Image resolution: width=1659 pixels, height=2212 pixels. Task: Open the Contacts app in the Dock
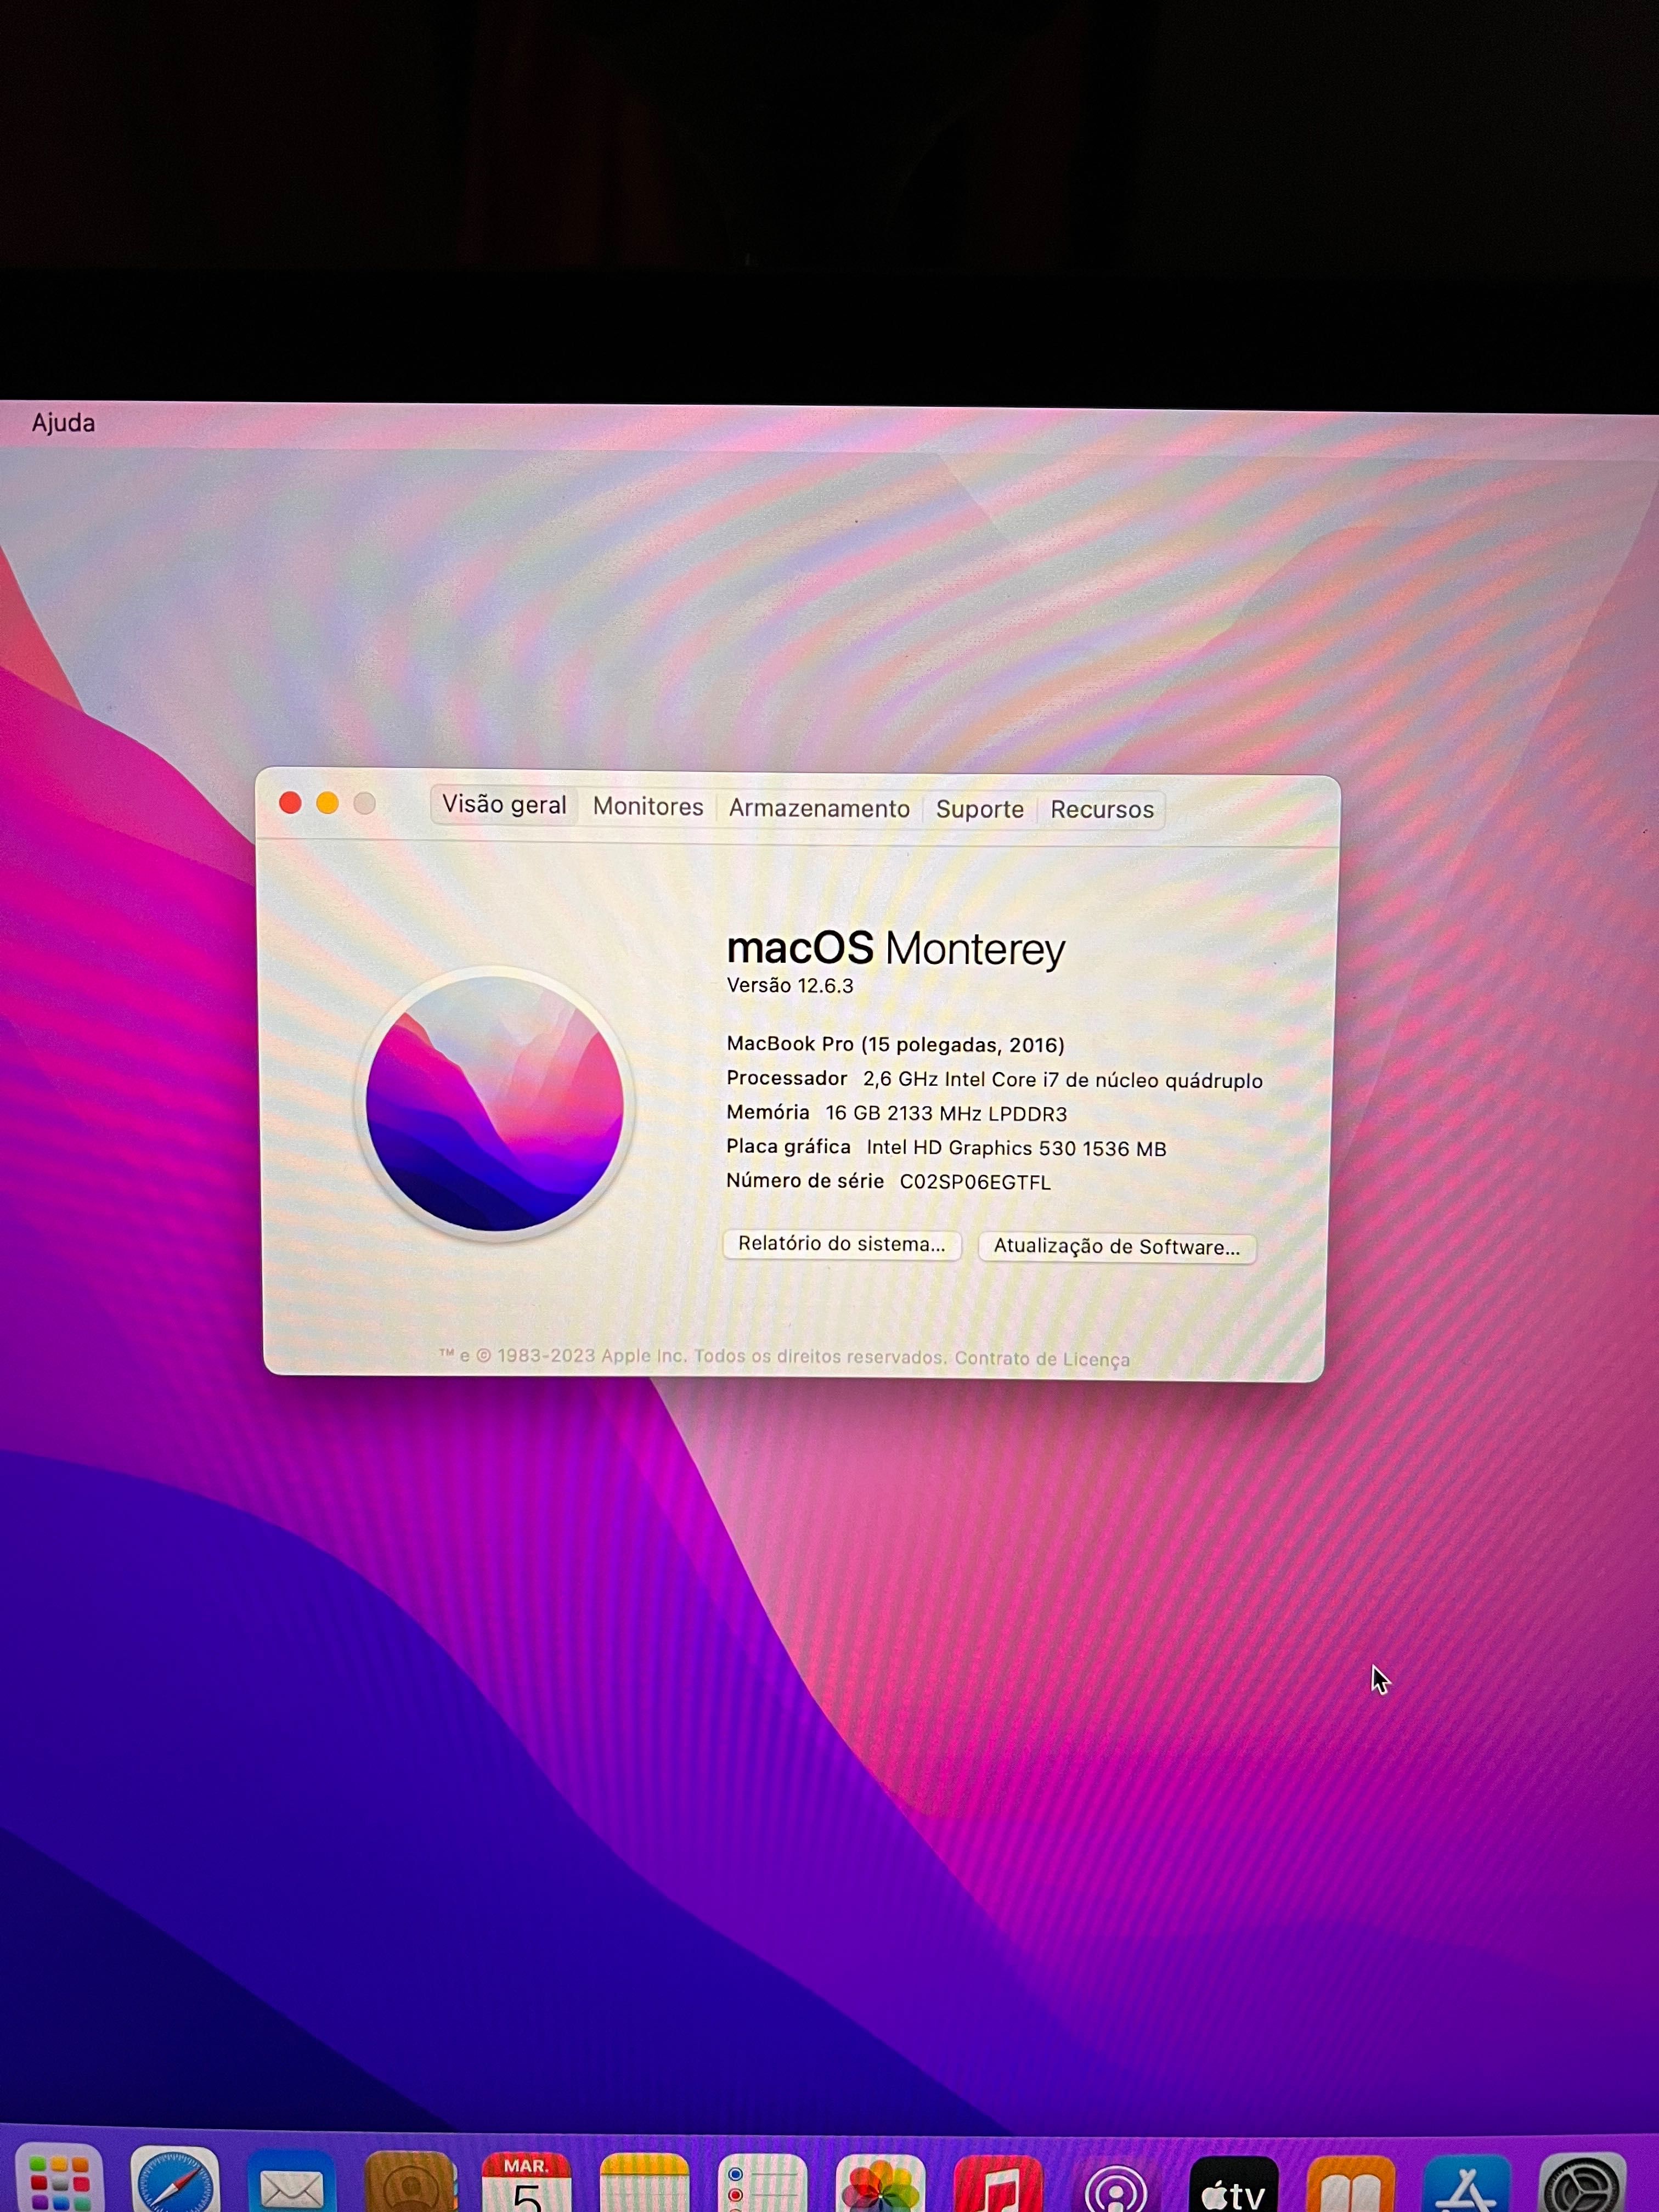click(410, 2181)
